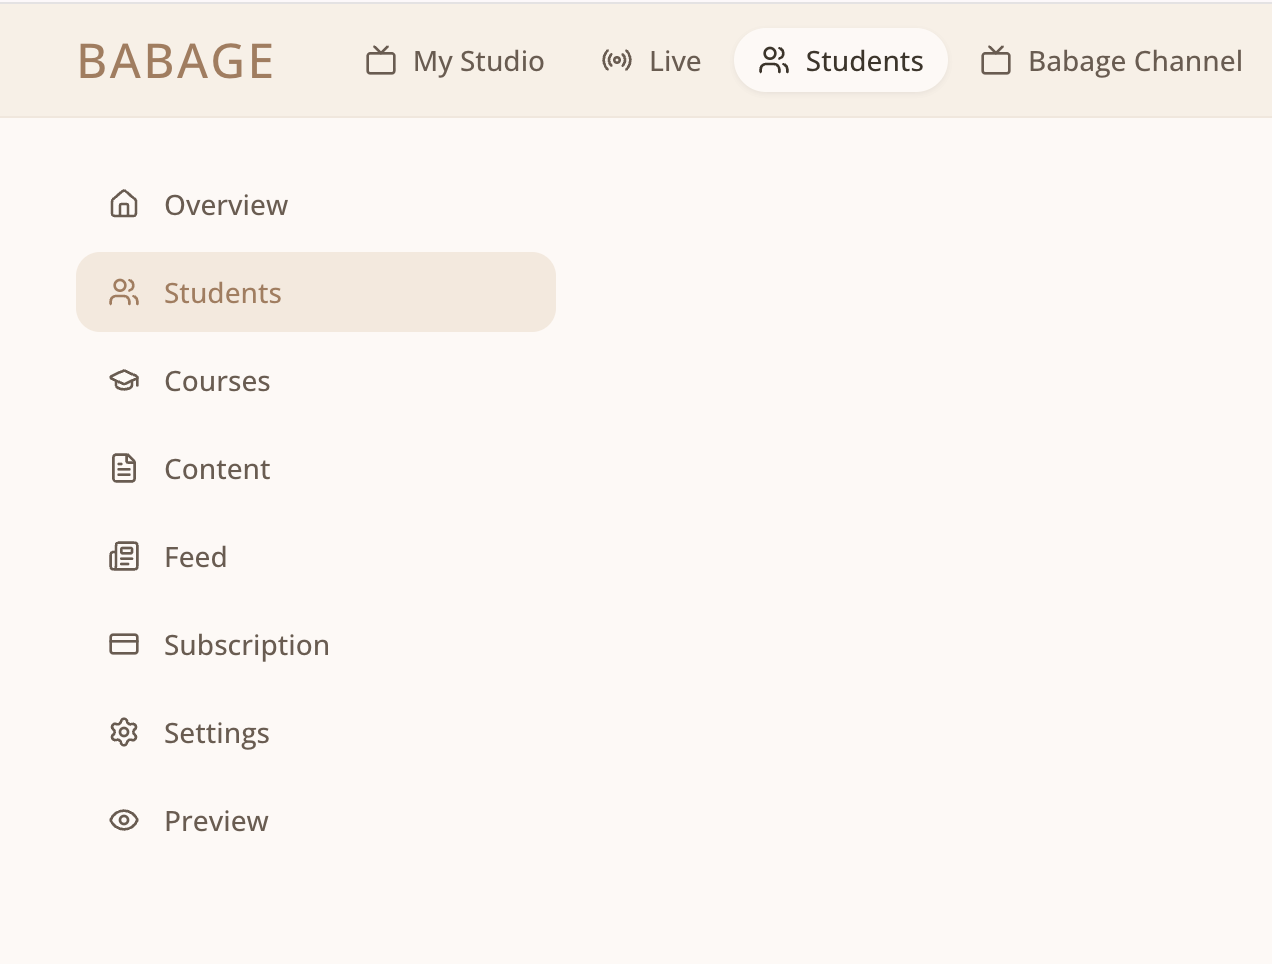Click the document icon next to Content
This screenshot has width=1272, height=964.
click(x=124, y=468)
